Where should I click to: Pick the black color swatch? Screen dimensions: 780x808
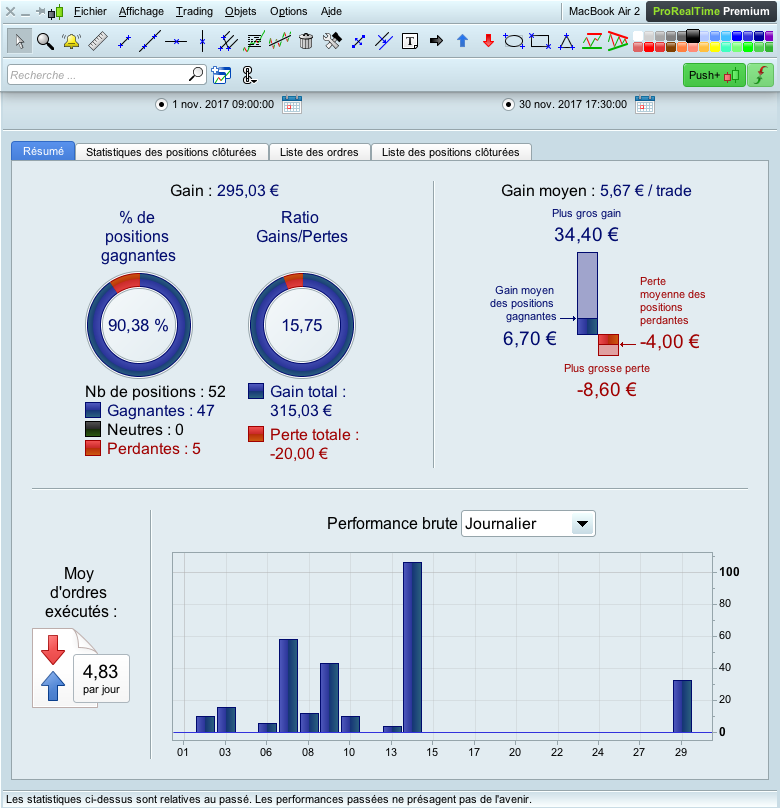click(x=693, y=36)
